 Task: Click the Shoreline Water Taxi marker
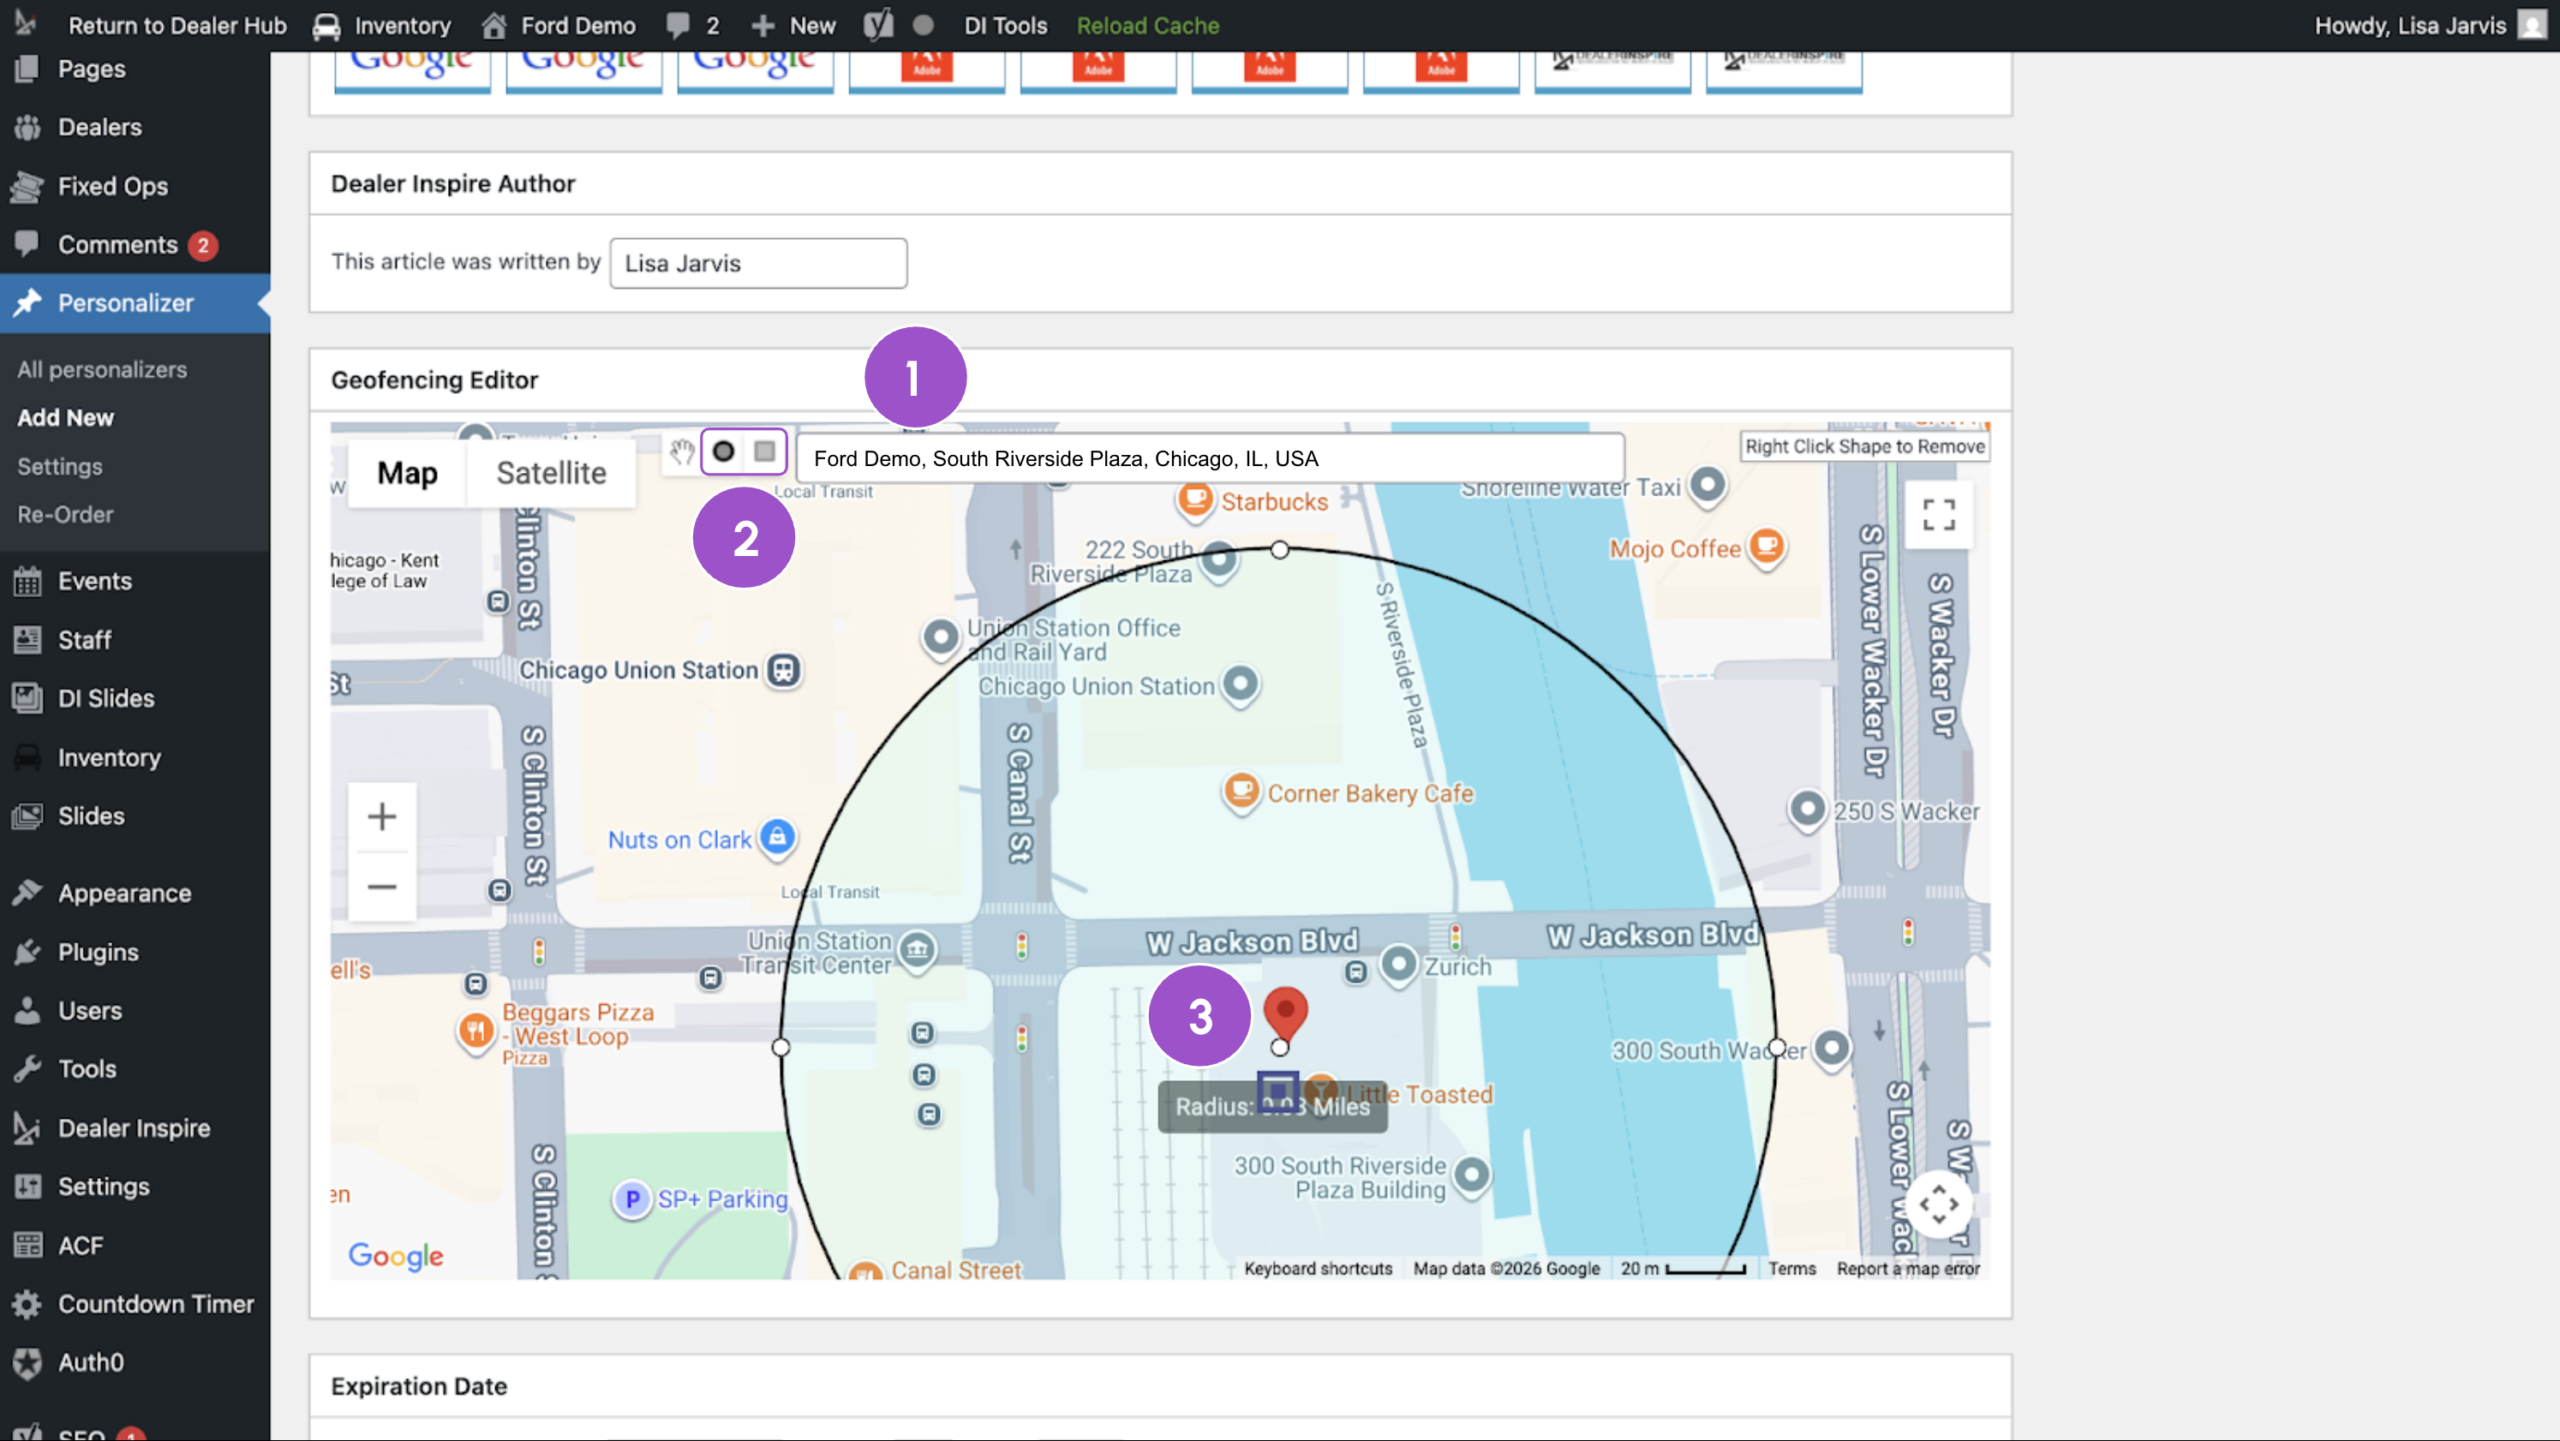click(1708, 486)
